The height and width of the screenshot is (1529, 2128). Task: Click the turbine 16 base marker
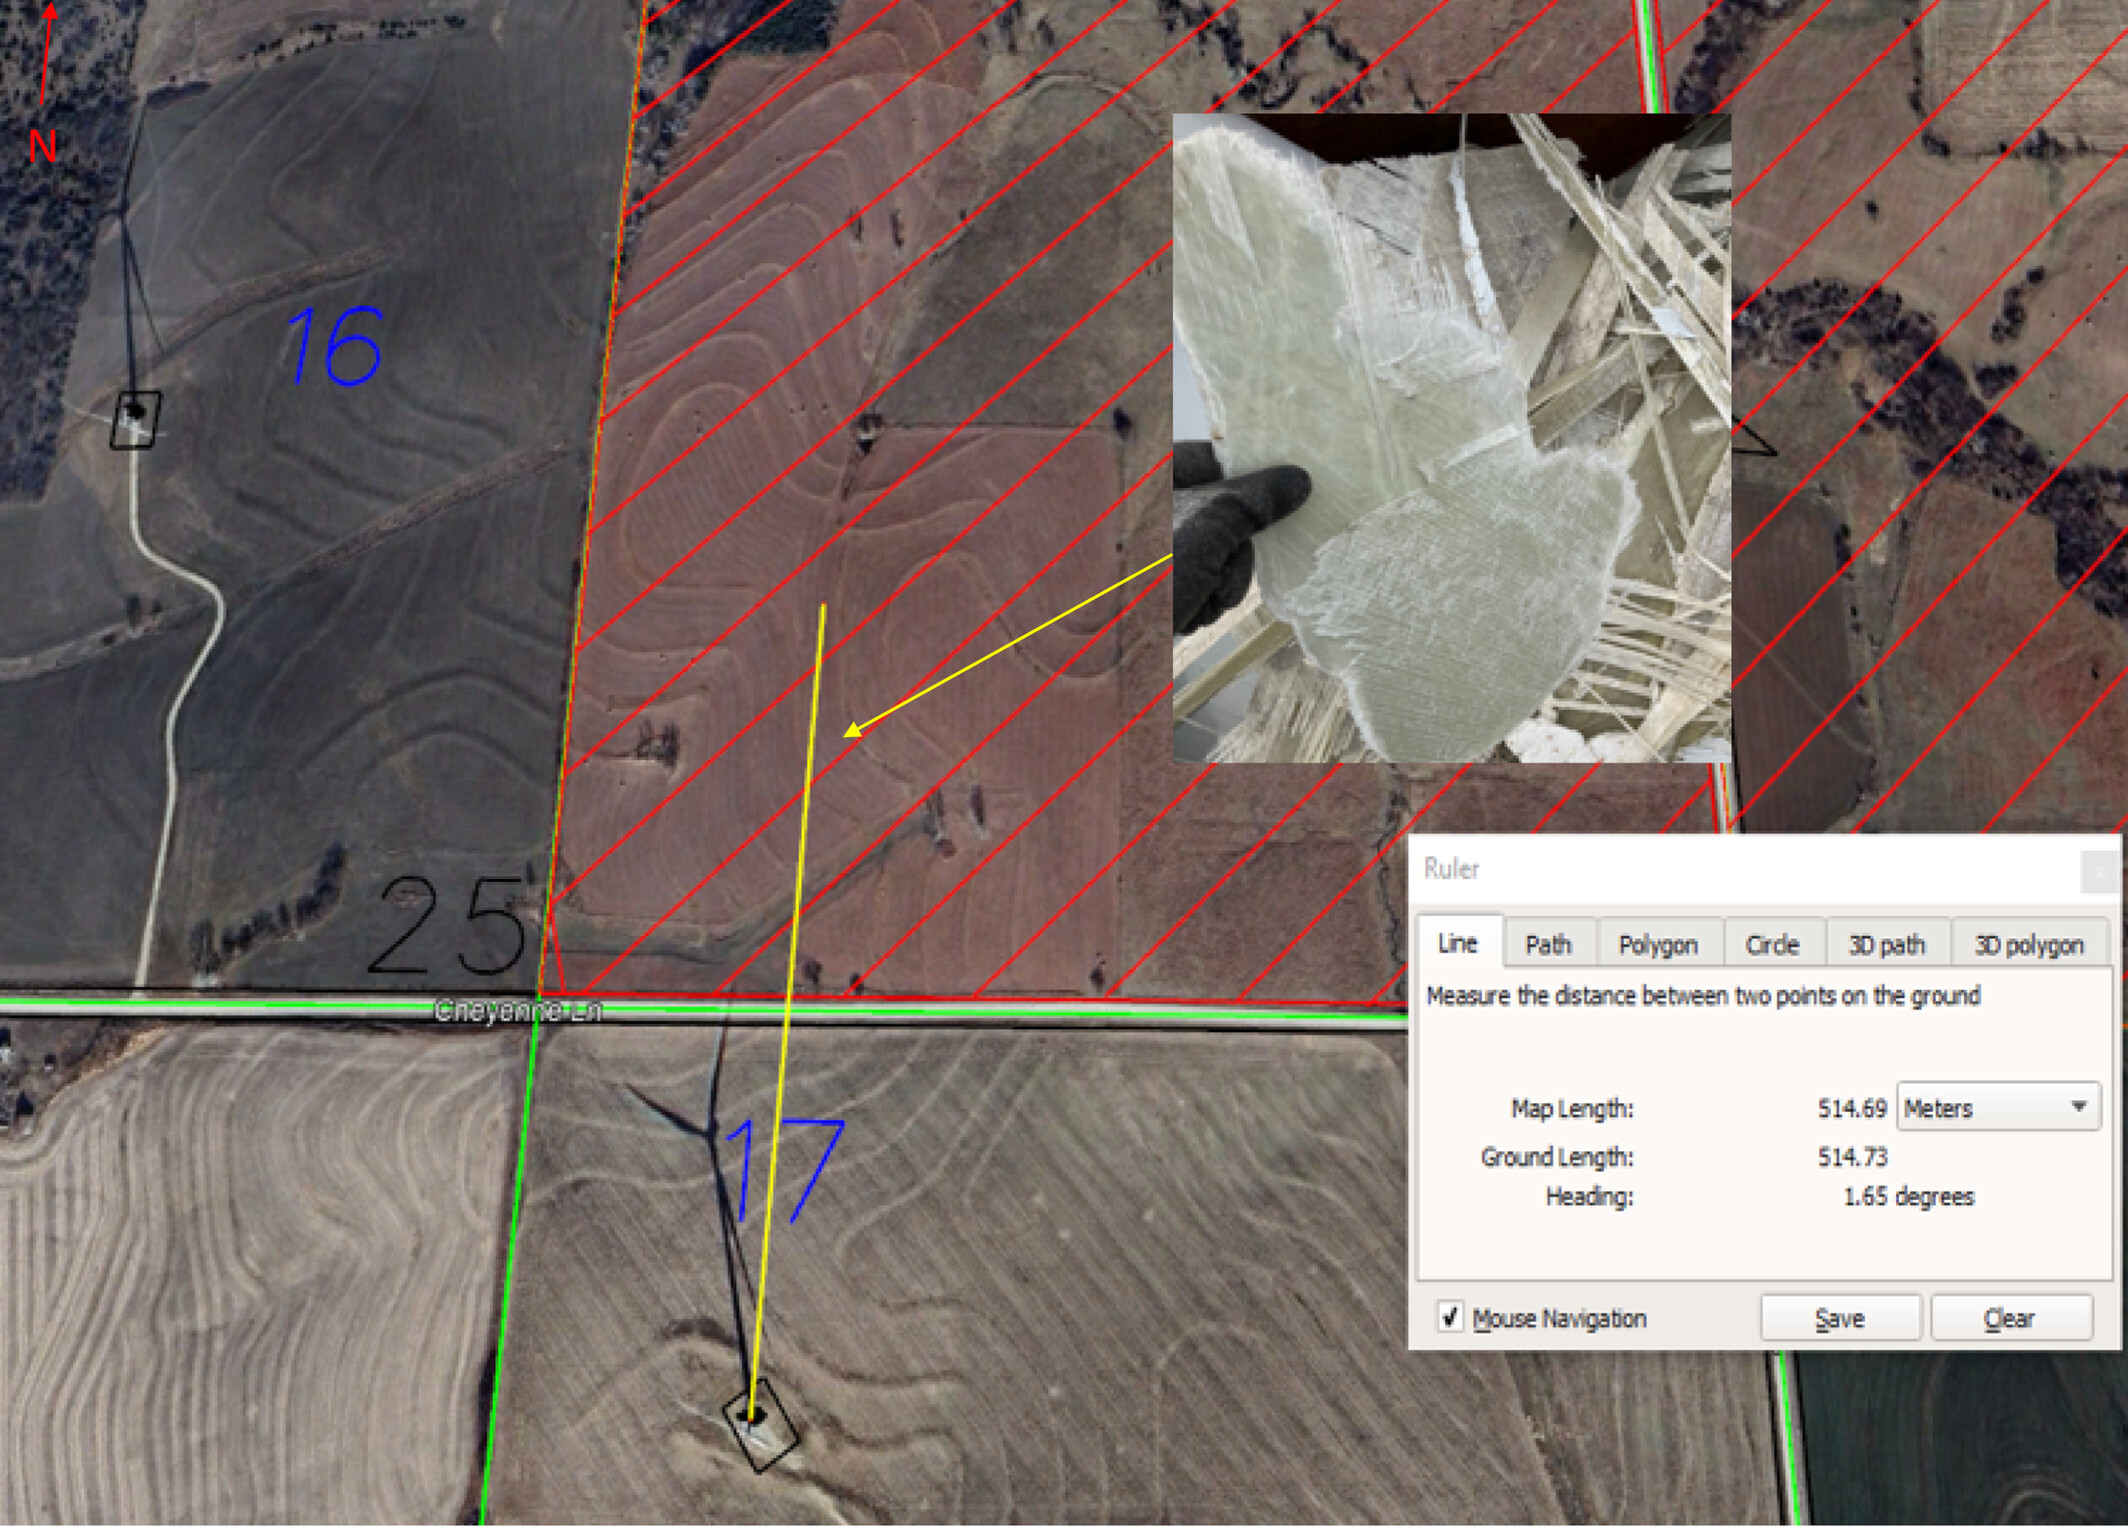click(x=134, y=419)
